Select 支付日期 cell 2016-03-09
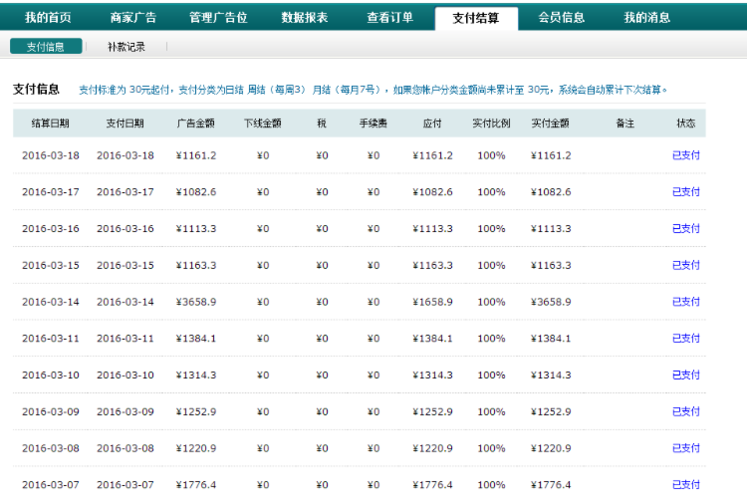Image resolution: width=747 pixels, height=500 pixels. [x=125, y=412]
